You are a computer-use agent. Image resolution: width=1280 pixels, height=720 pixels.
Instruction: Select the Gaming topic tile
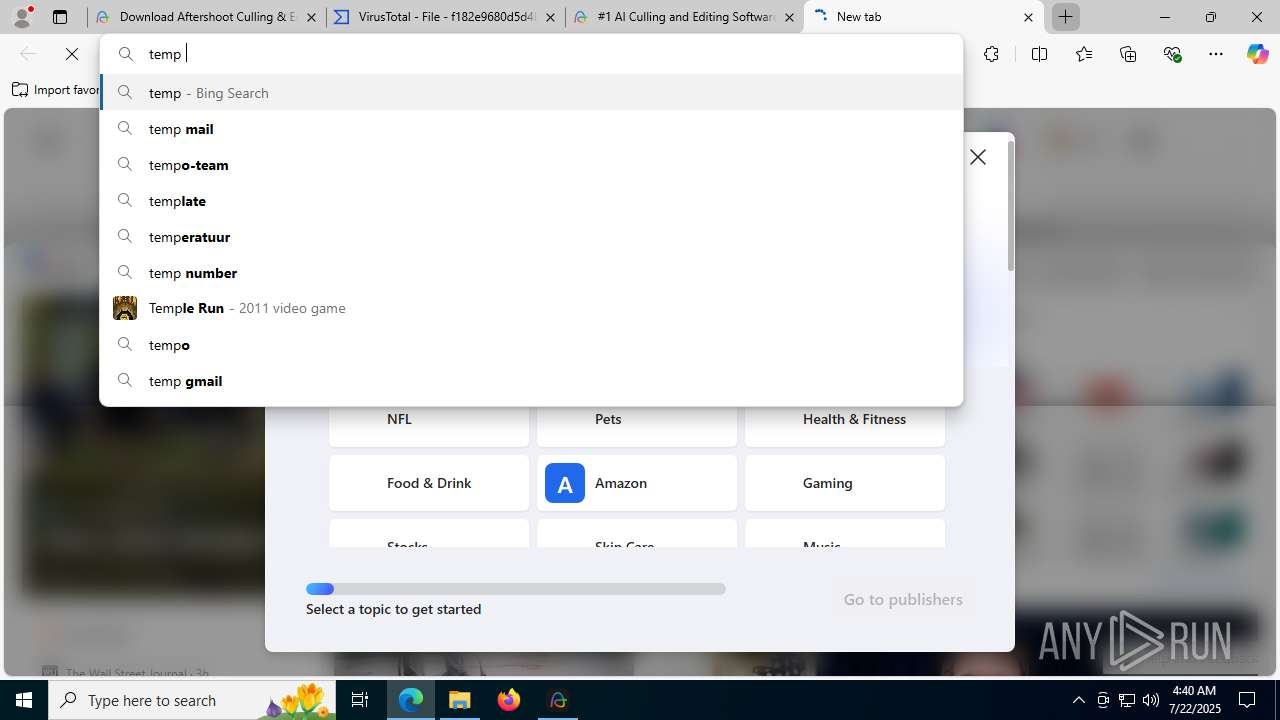point(845,483)
